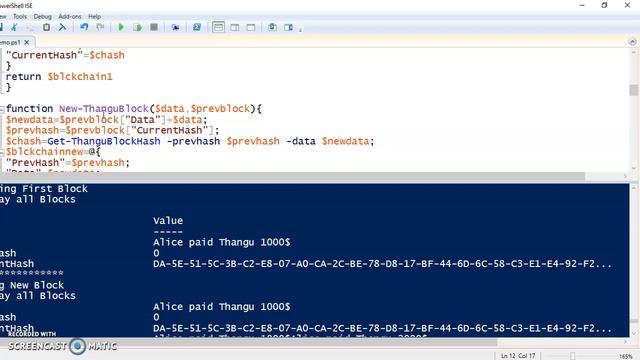This screenshot has width=640, height=360.
Task: Open the Help menu
Action: pyautogui.click(x=94, y=16)
